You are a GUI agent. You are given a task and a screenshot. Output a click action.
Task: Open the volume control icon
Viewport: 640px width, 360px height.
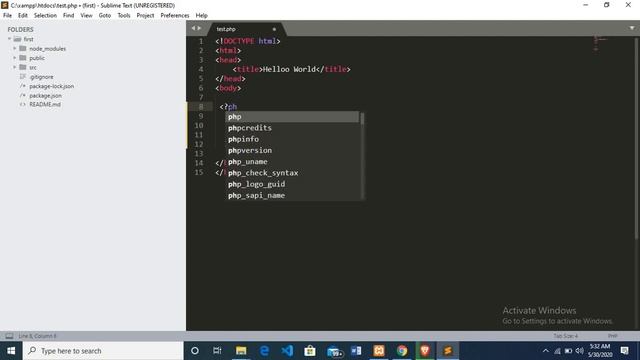579,351
